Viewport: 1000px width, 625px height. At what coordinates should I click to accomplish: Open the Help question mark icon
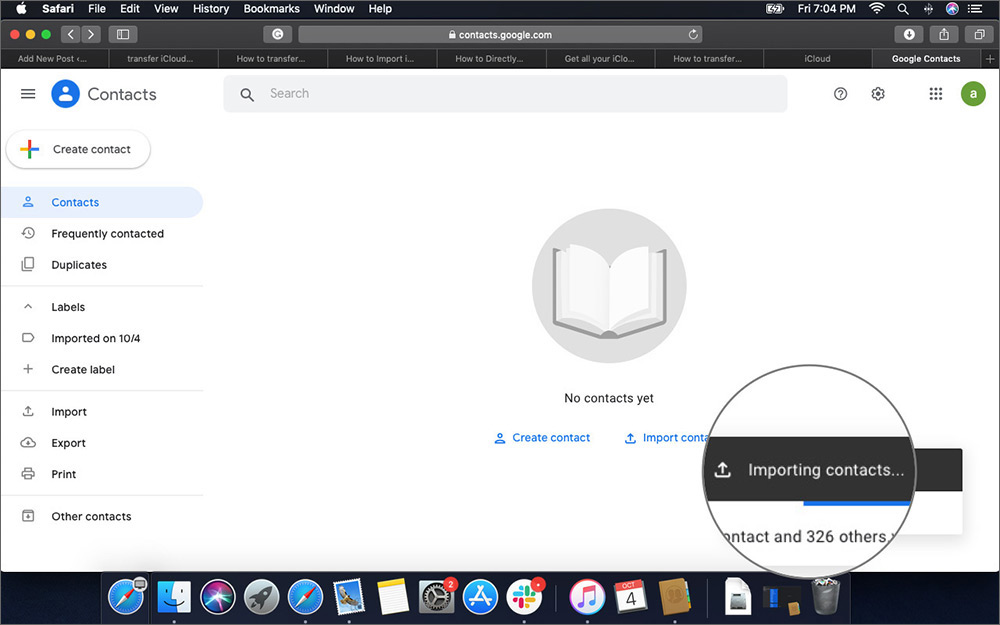(840, 93)
